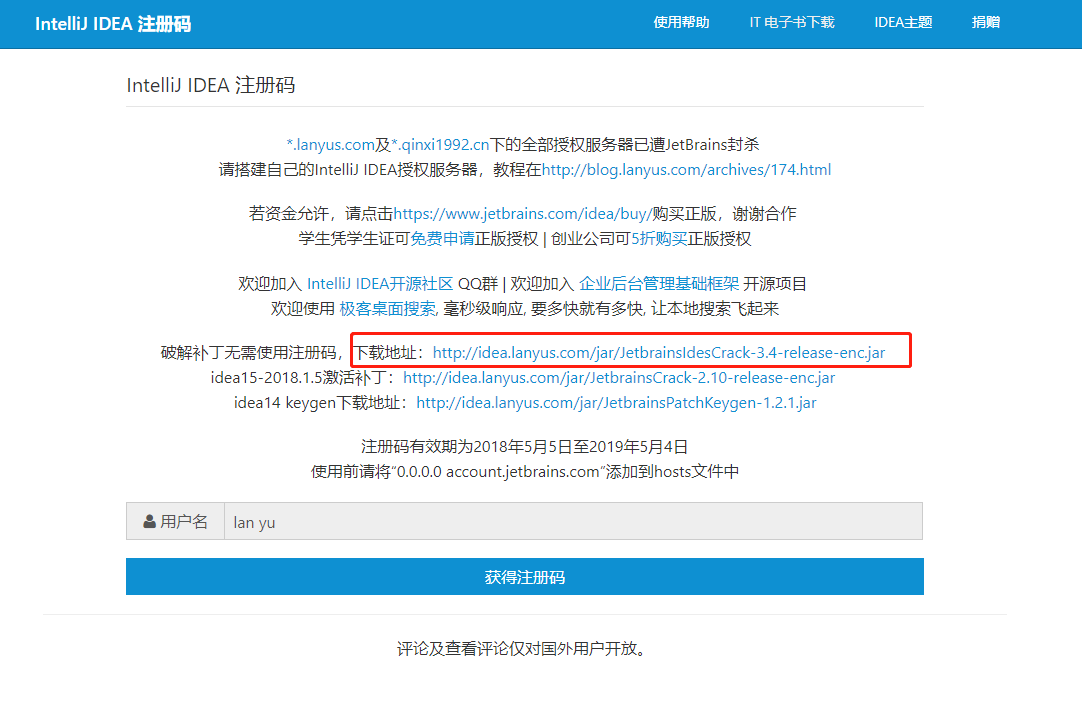Open the blog.lanyus.com archives 174 tutorial link
This screenshot has height=707, width=1082.
(x=686, y=170)
